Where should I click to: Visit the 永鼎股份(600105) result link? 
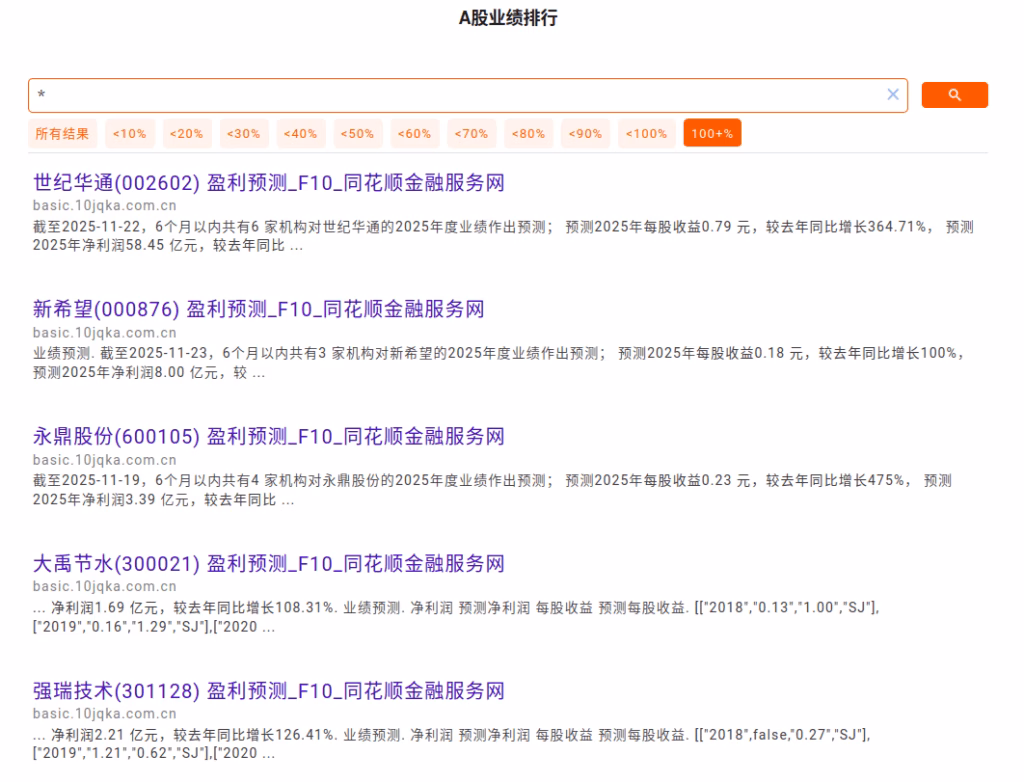(268, 437)
